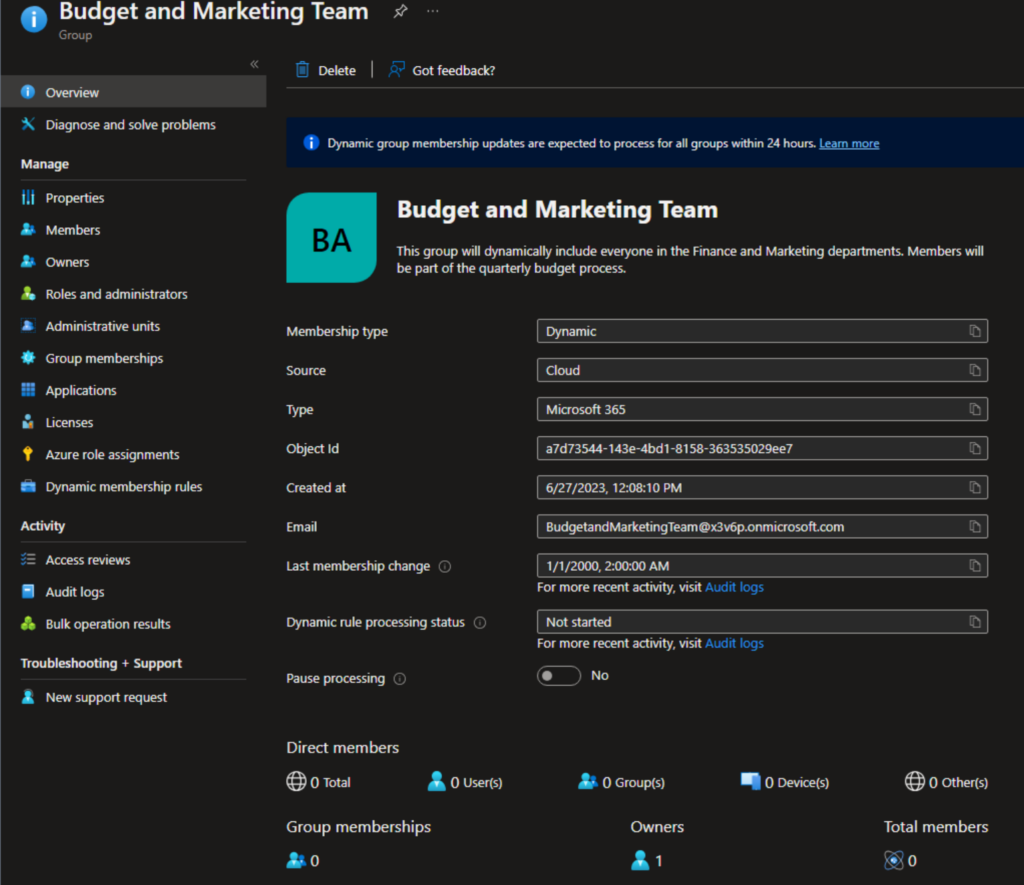Open Diagnose and solve problems

pyautogui.click(x=133, y=124)
